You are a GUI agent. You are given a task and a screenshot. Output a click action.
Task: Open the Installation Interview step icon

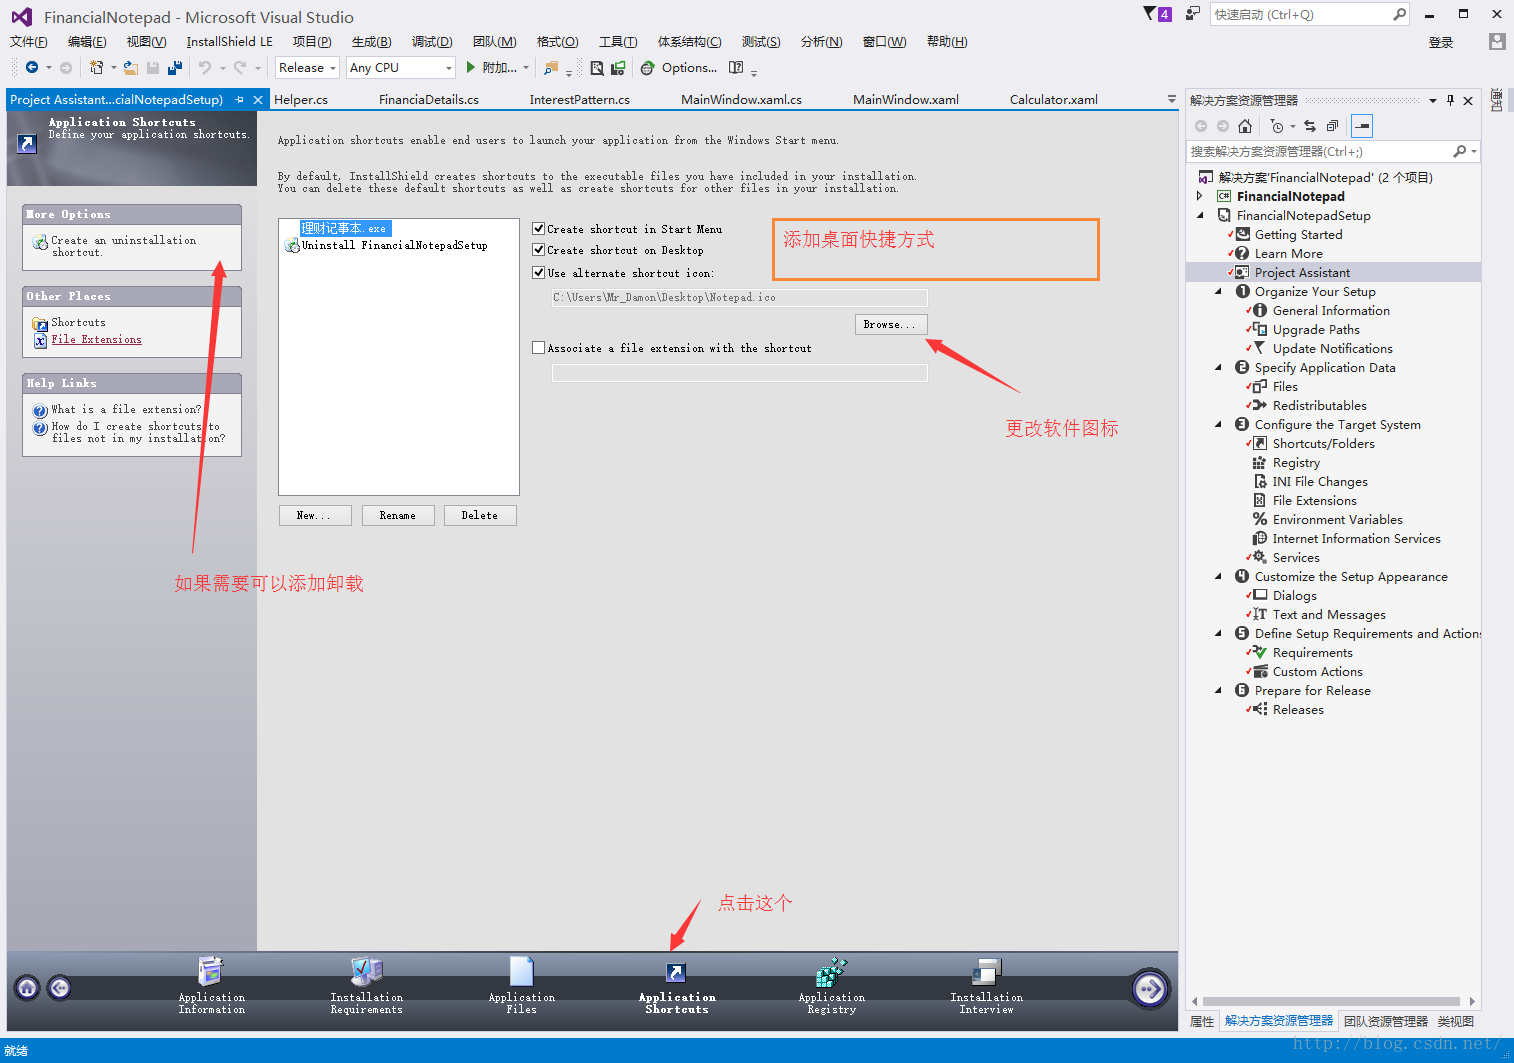(x=986, y=971)
